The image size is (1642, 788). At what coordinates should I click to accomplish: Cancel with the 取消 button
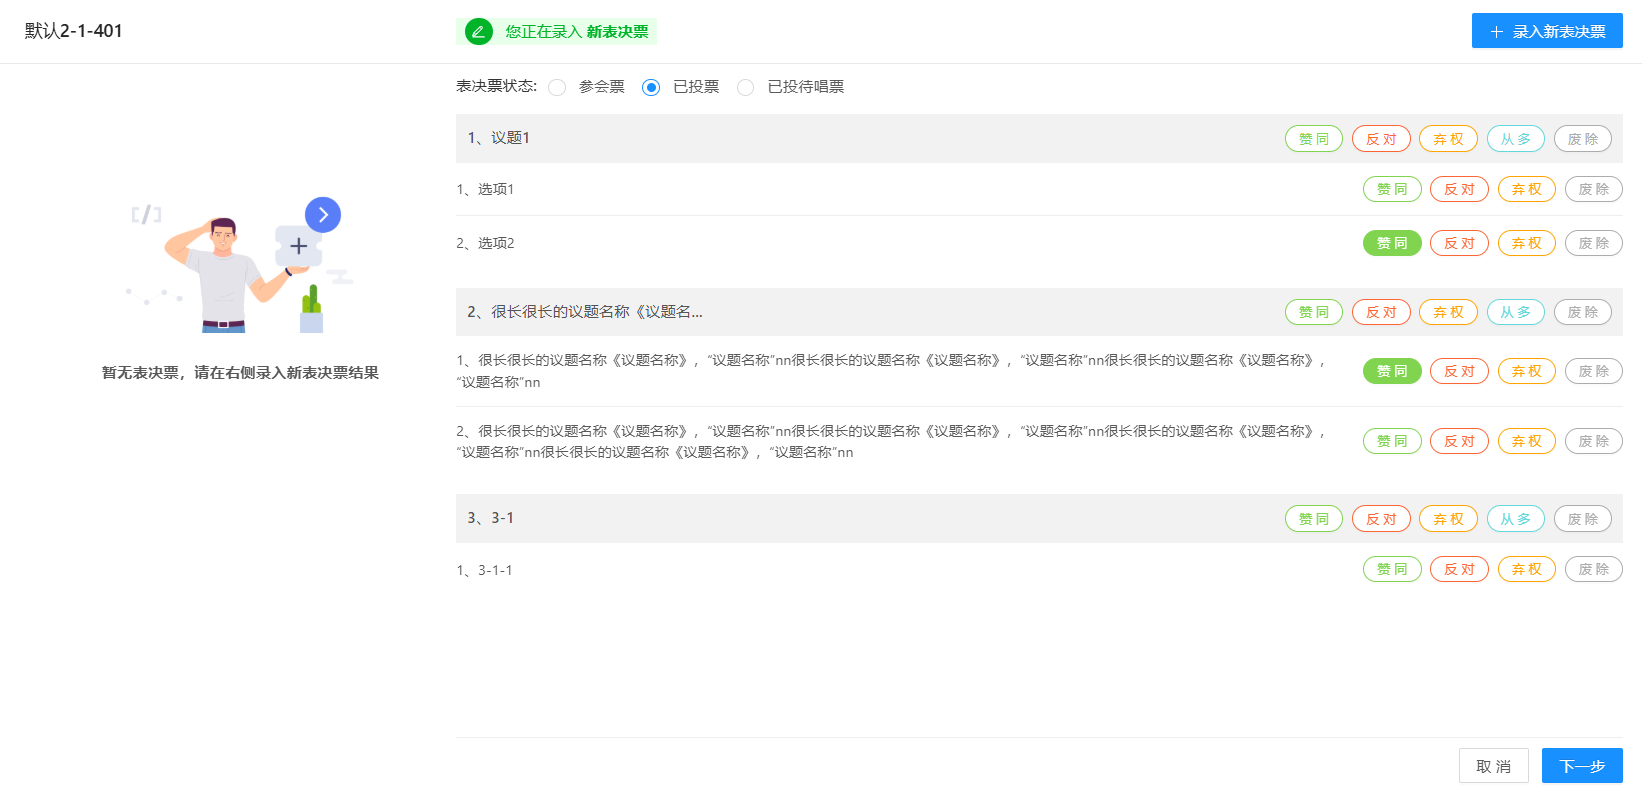click(1493, 766)
